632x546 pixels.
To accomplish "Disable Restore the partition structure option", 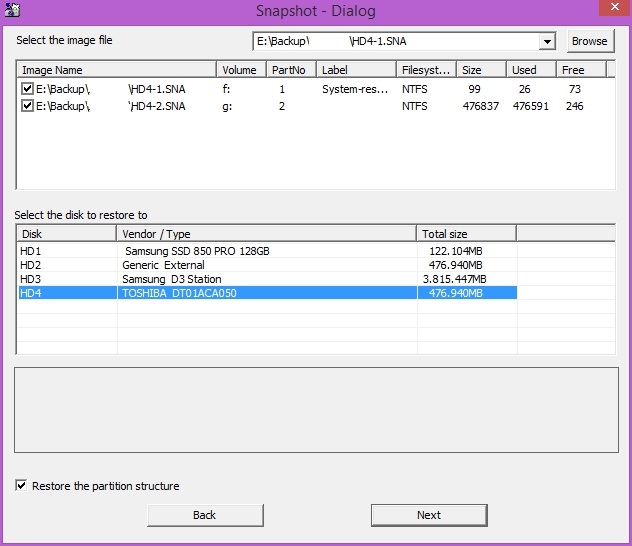I will (22, 486).
